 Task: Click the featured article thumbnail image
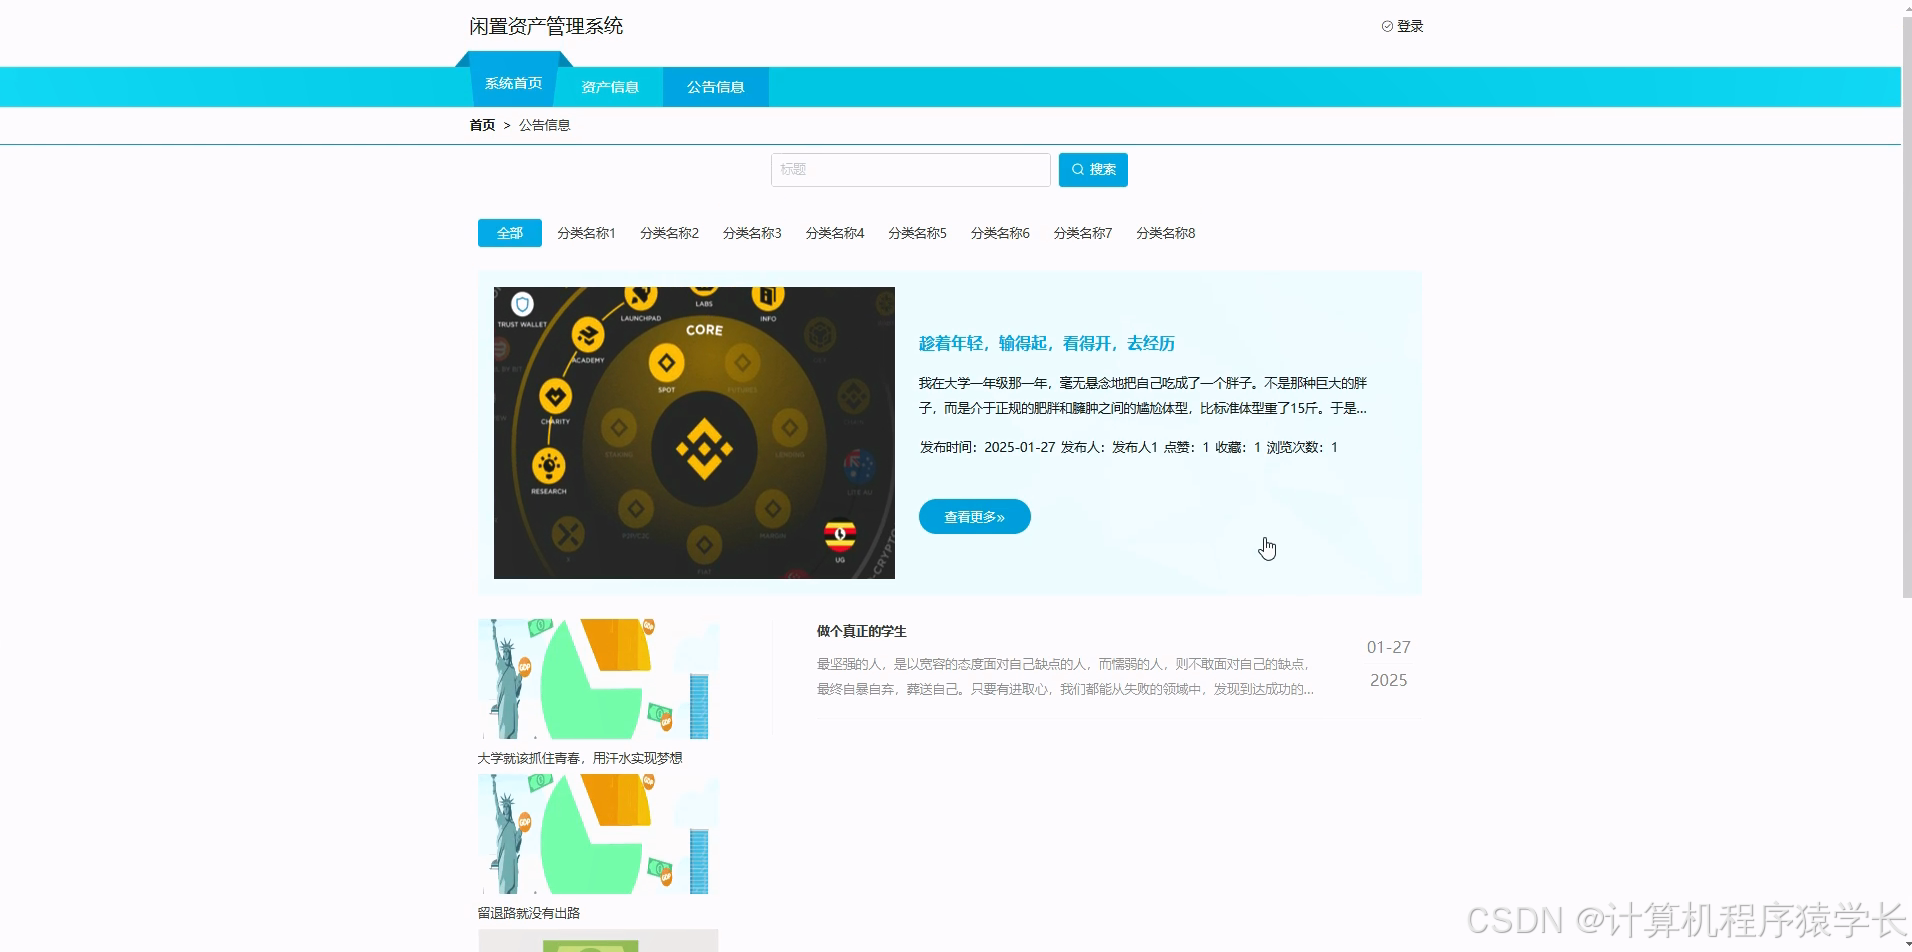click(694, 432)
